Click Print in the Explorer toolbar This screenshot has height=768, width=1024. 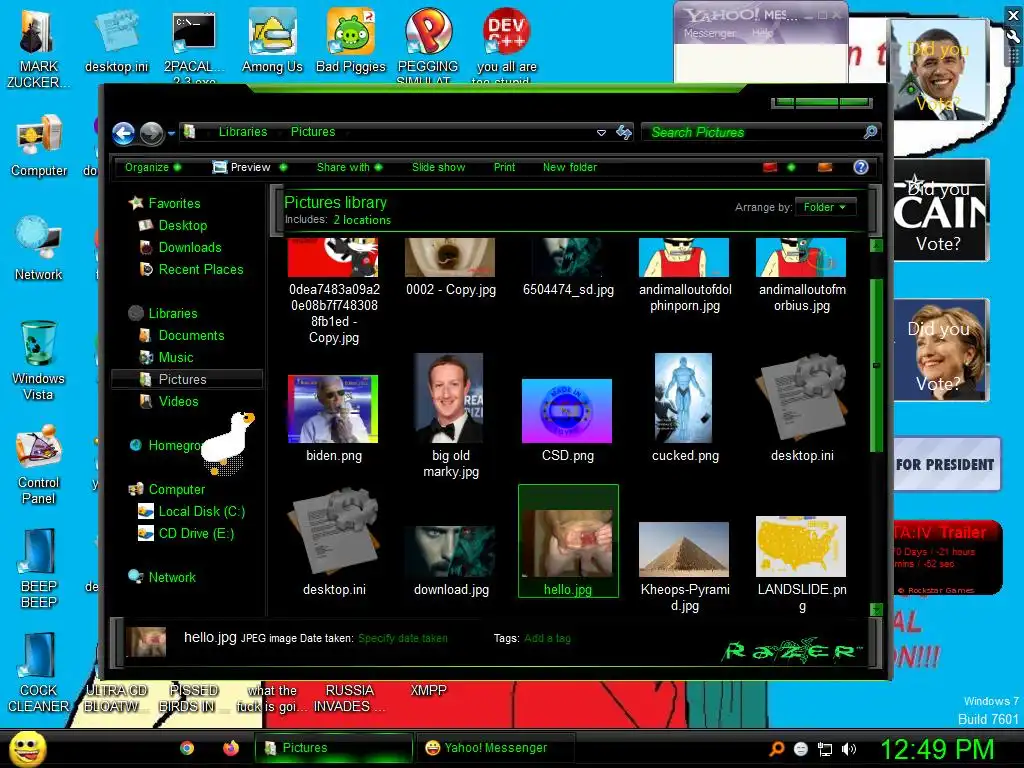[x=504, y=167]
